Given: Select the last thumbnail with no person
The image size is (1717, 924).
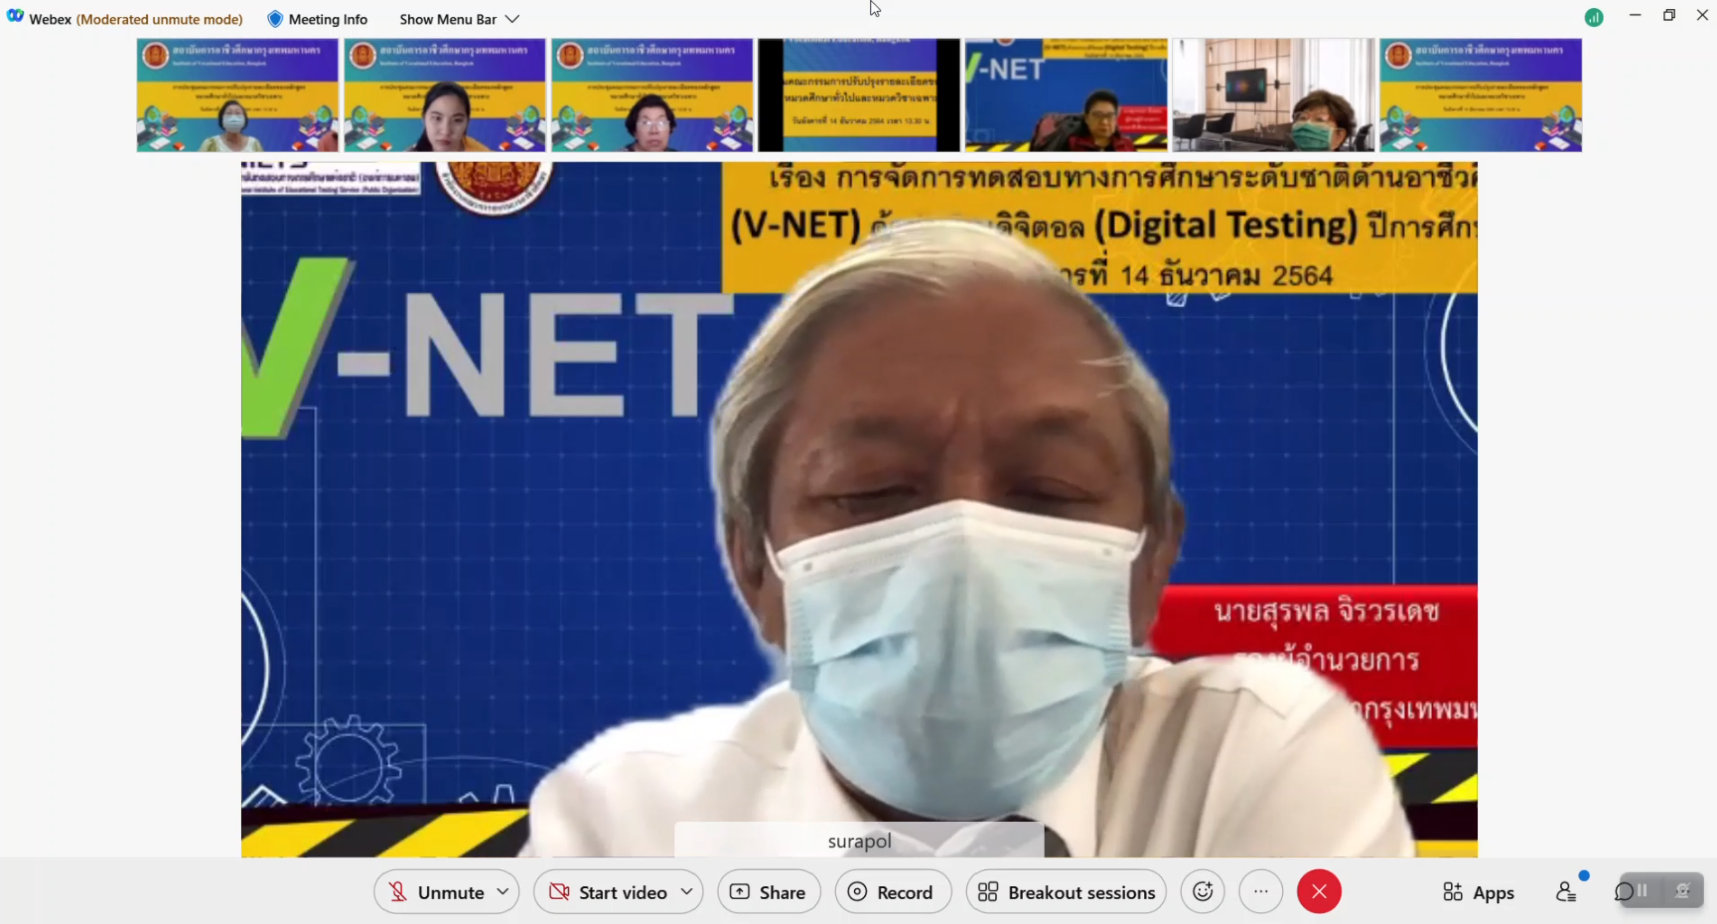Looking at the screenshot, I should pyautogui.click(x=1481, y=95).
